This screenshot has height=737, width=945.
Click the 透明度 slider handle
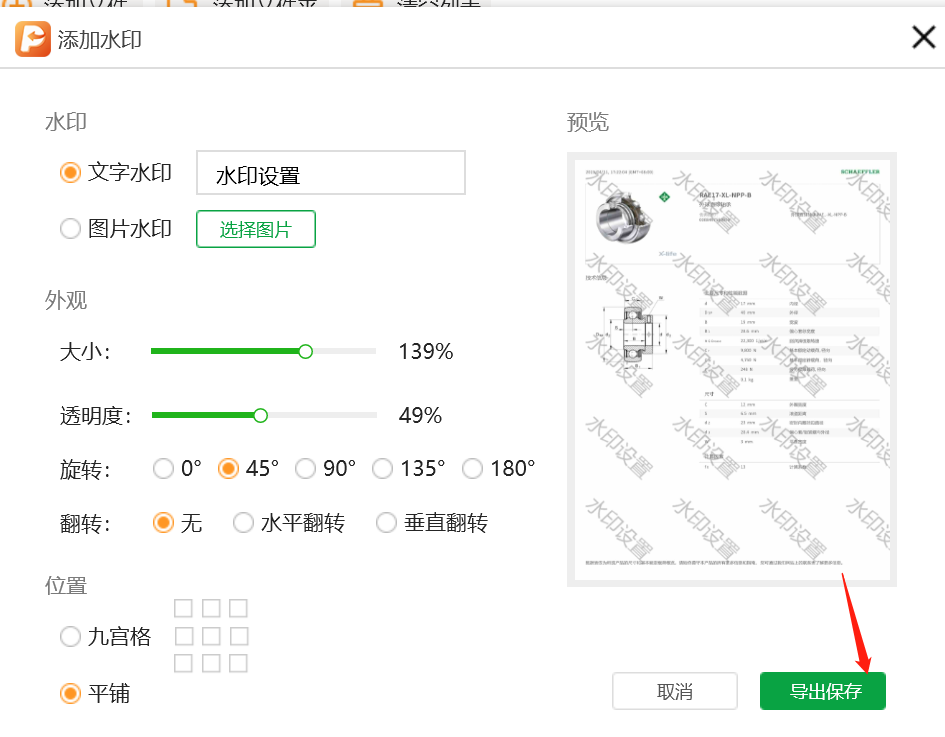pos(260,415)
